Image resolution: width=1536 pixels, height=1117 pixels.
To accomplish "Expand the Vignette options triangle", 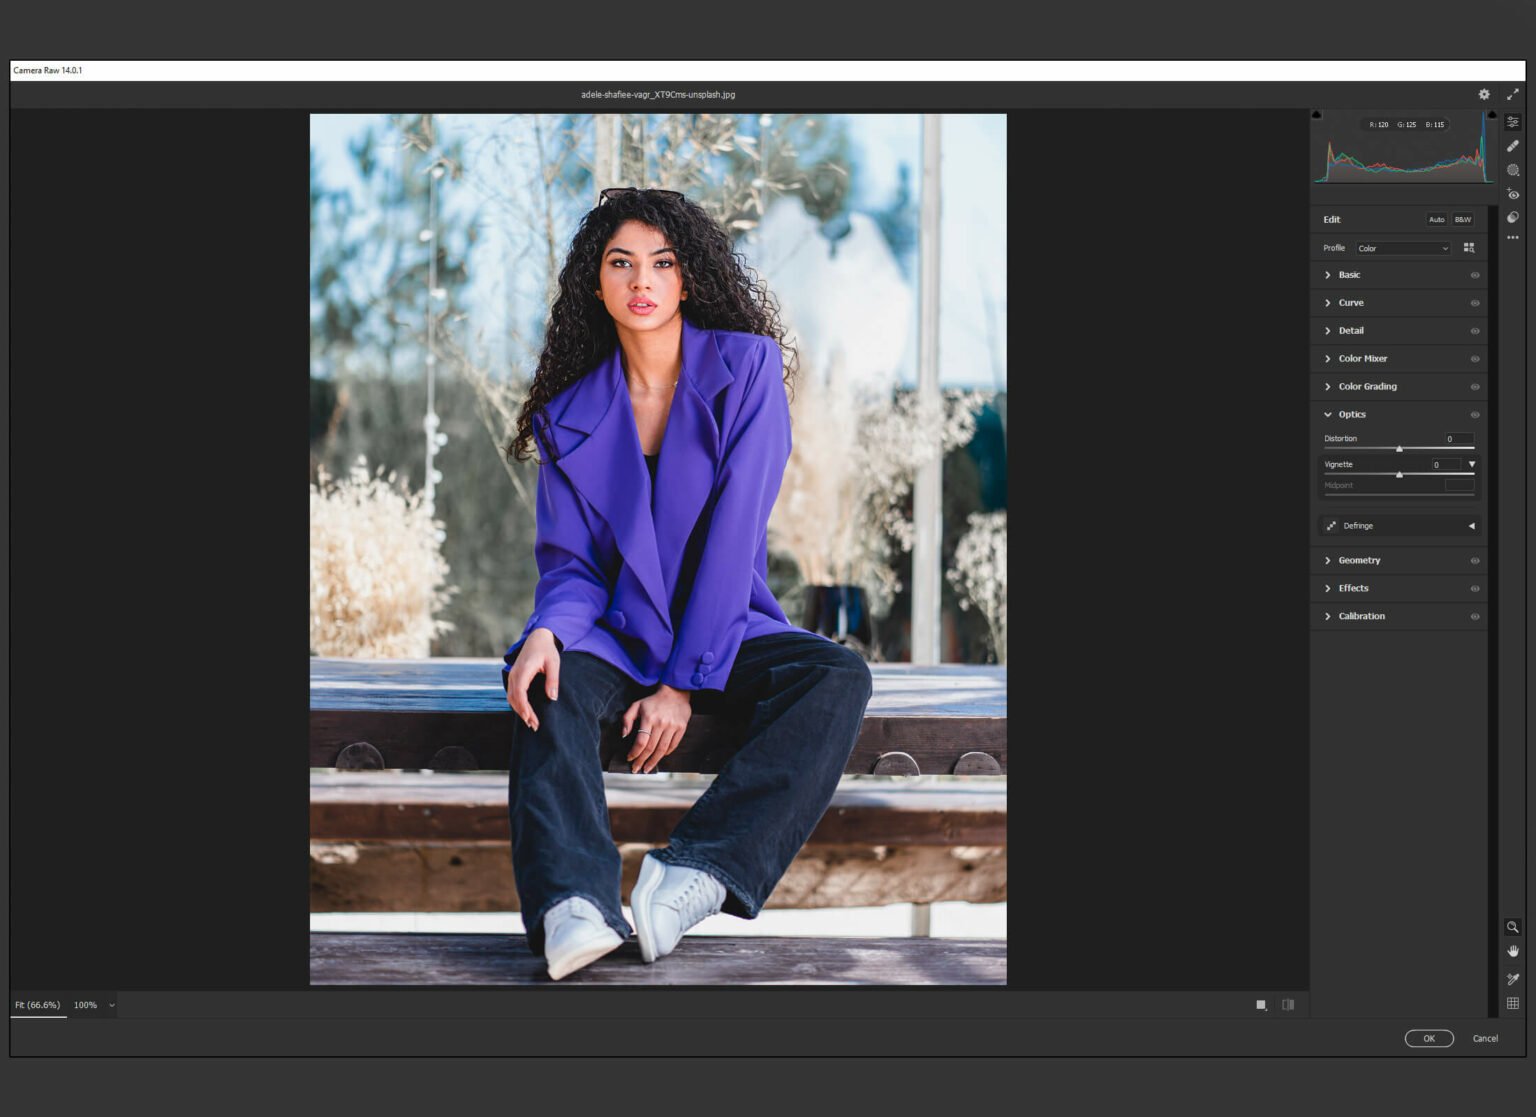I will (x=1471, y=464).
